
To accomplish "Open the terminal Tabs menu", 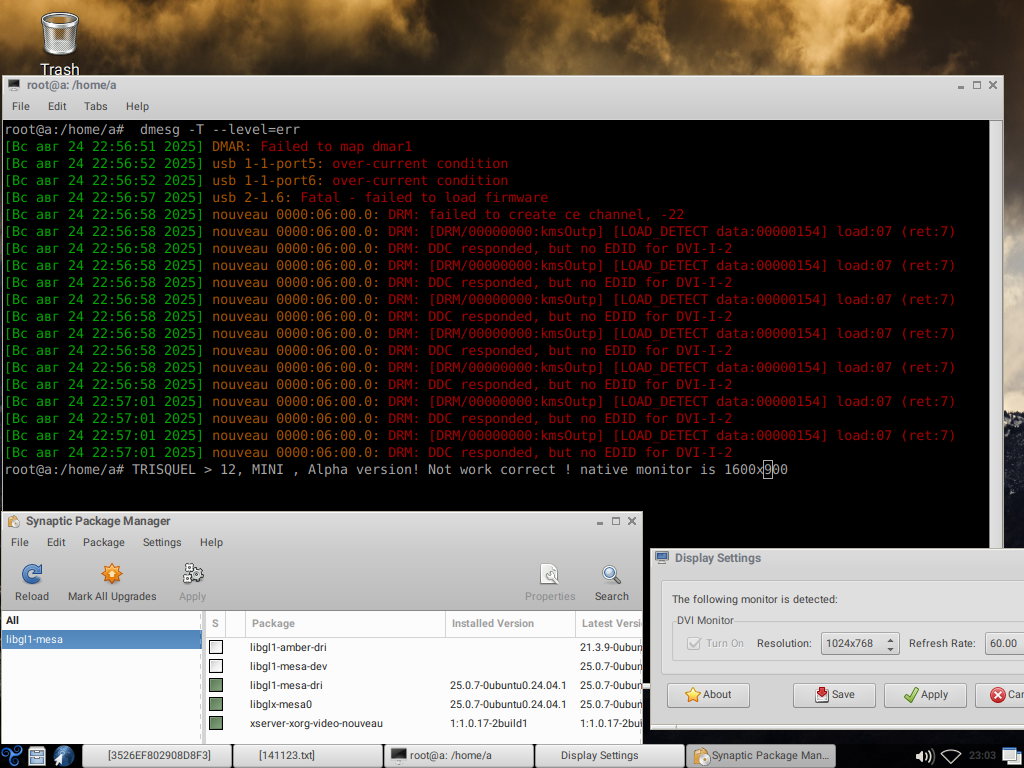I will coord(95,106).
